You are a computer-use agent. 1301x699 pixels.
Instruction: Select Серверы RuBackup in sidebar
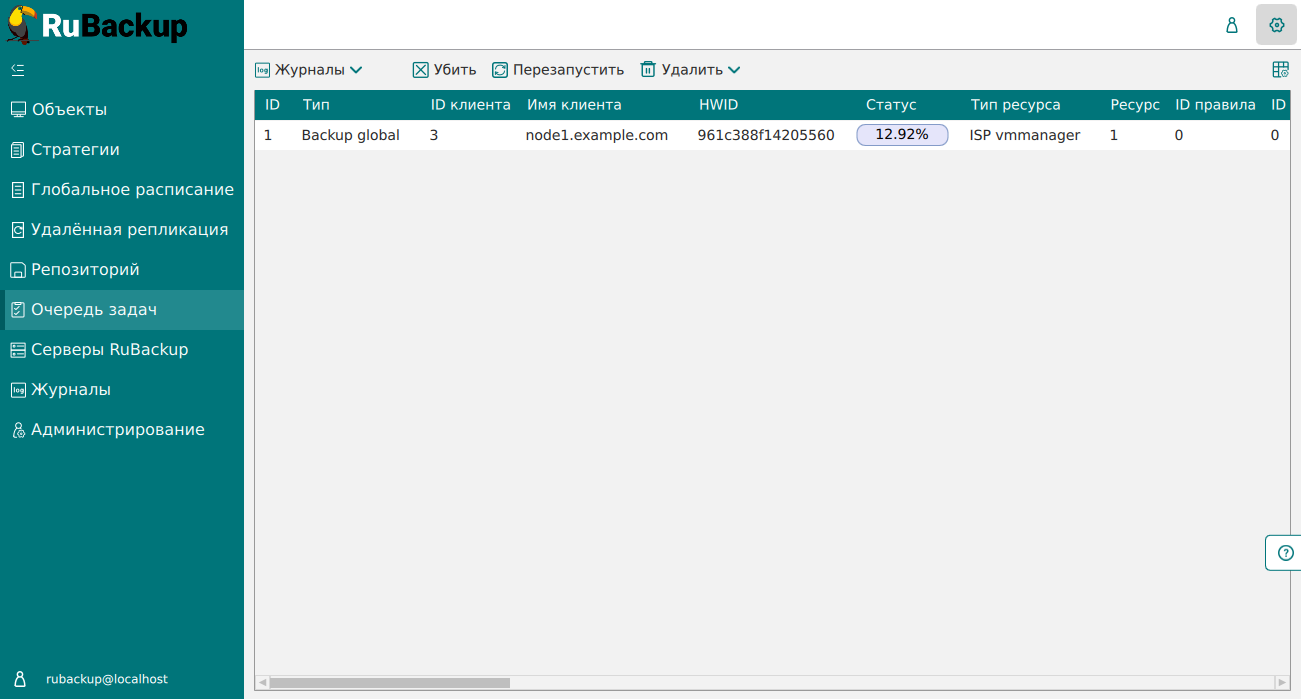click(x=109, y=350)
